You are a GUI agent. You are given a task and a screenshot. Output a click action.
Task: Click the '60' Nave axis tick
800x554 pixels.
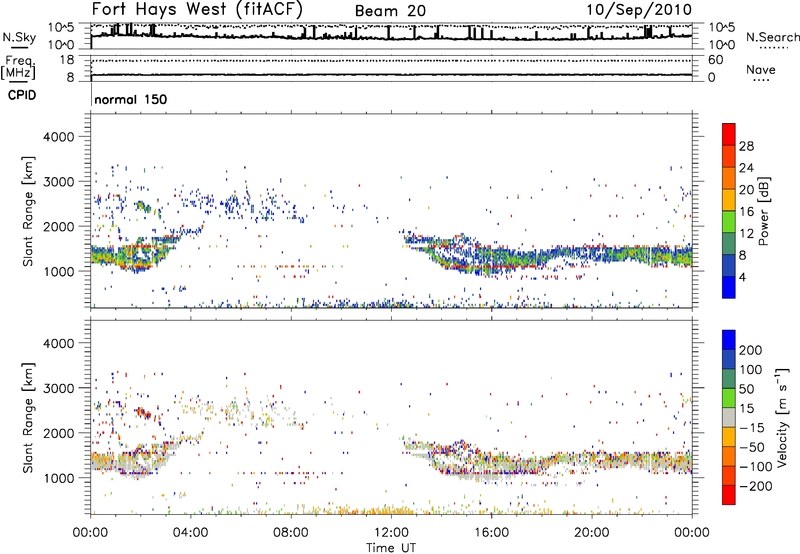pos(715,60)
